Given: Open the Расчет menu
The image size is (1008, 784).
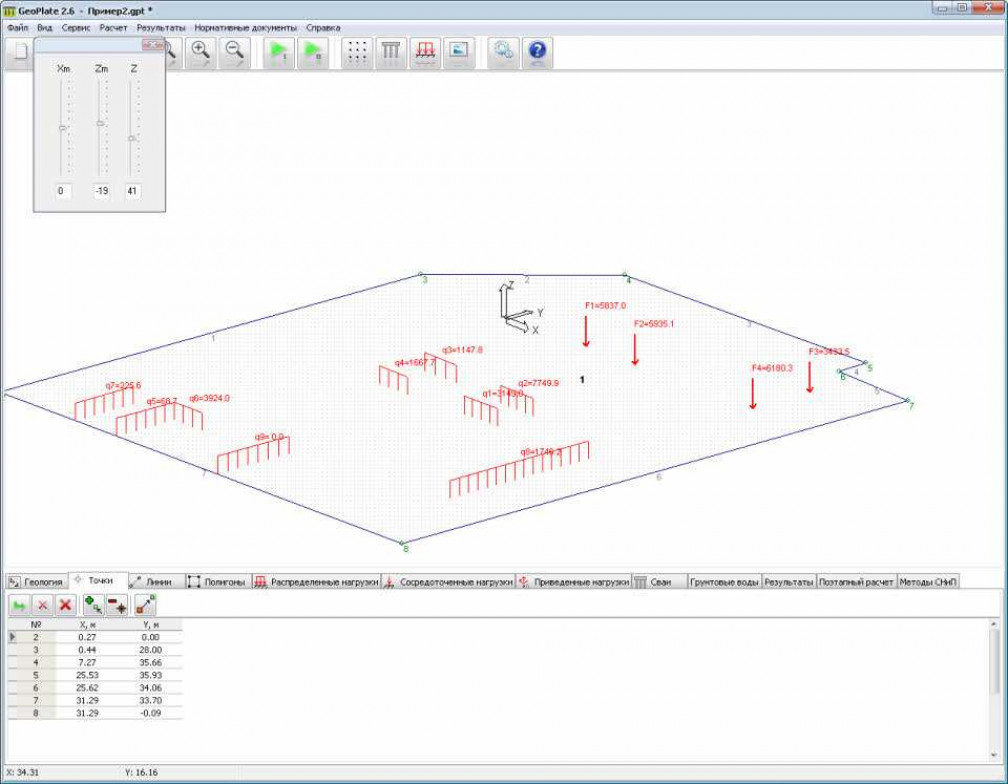Looking at the screenshot, I should click(113, 27).
